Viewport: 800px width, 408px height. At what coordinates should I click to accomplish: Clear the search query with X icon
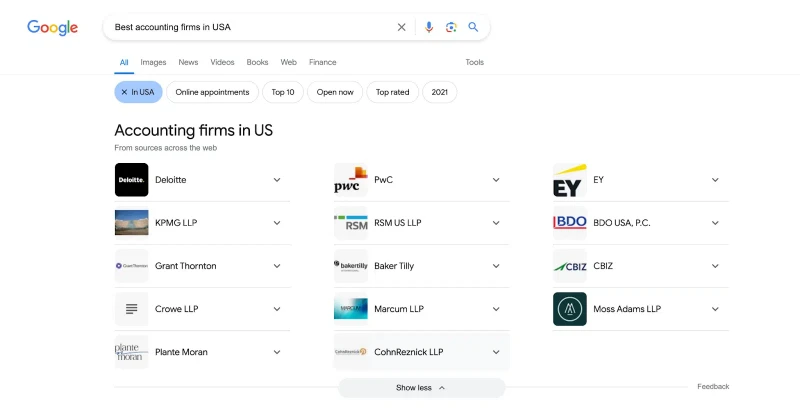tap(402, 28)
